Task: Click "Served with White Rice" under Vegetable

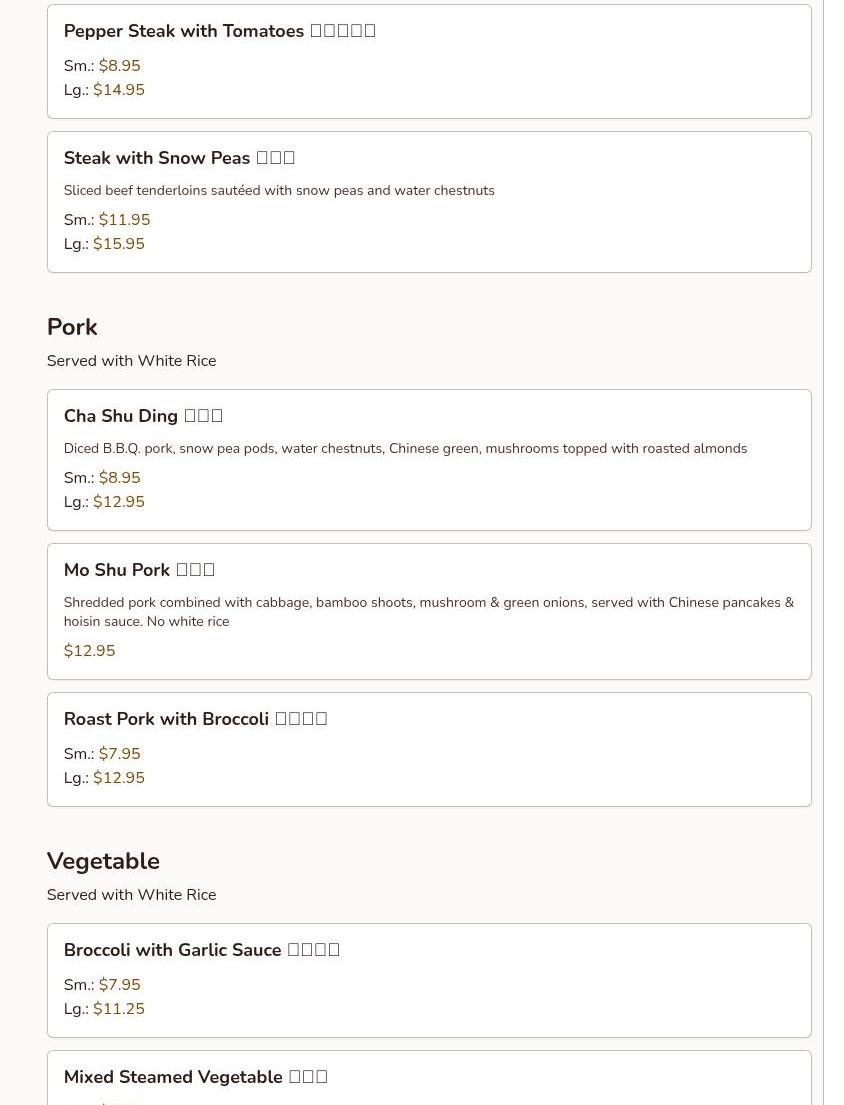Action: (131, 895)
